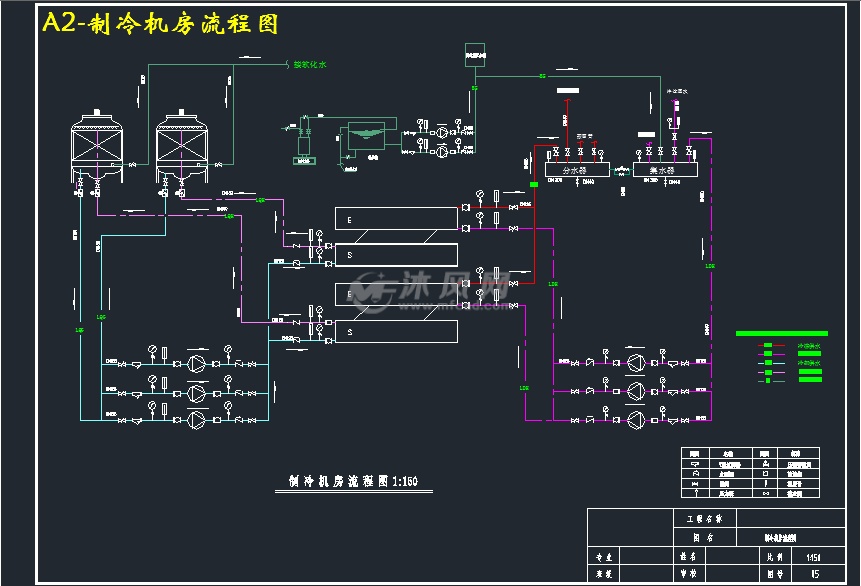Select the expansion tank box at top

[x=475, y=55]
